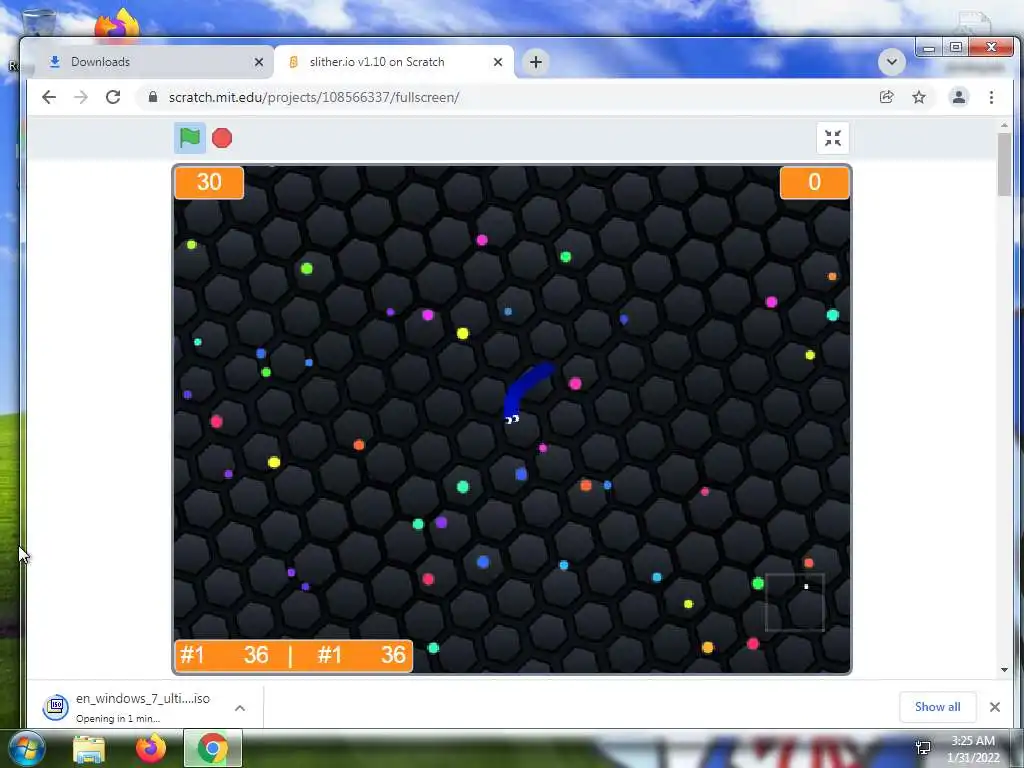This screenshot has height=768, width=1024.
Task: Open the Chrome profile avatar menu
Action: click(959, 97)
